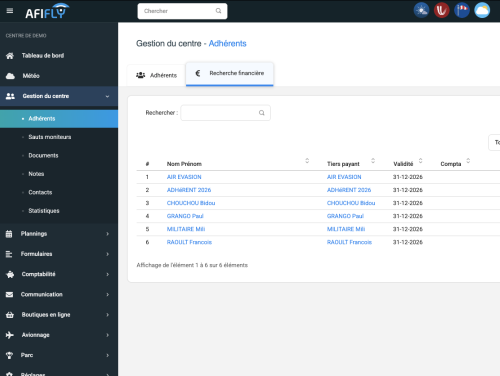Toggle the hamburger menu icon
Image resolution: width=500 pixels, height=376 pixels.
coord(10,11)
